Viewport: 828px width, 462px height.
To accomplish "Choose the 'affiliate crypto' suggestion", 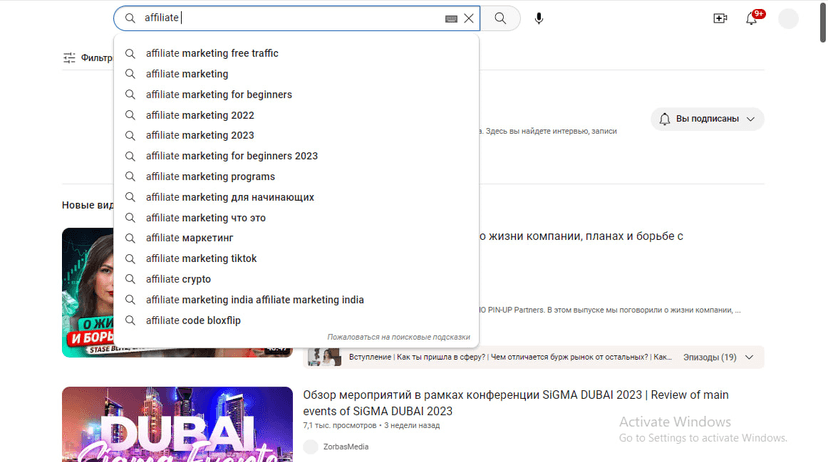I will [296, 279].
